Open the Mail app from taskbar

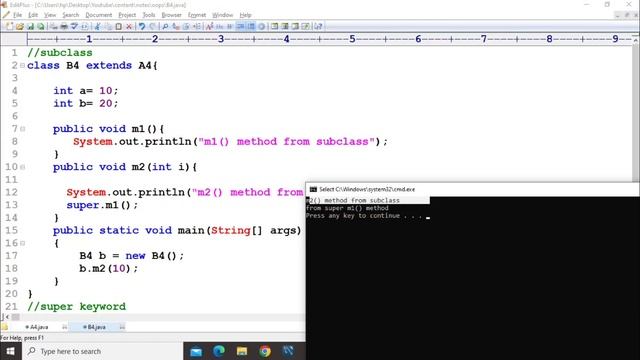(196, 351)
